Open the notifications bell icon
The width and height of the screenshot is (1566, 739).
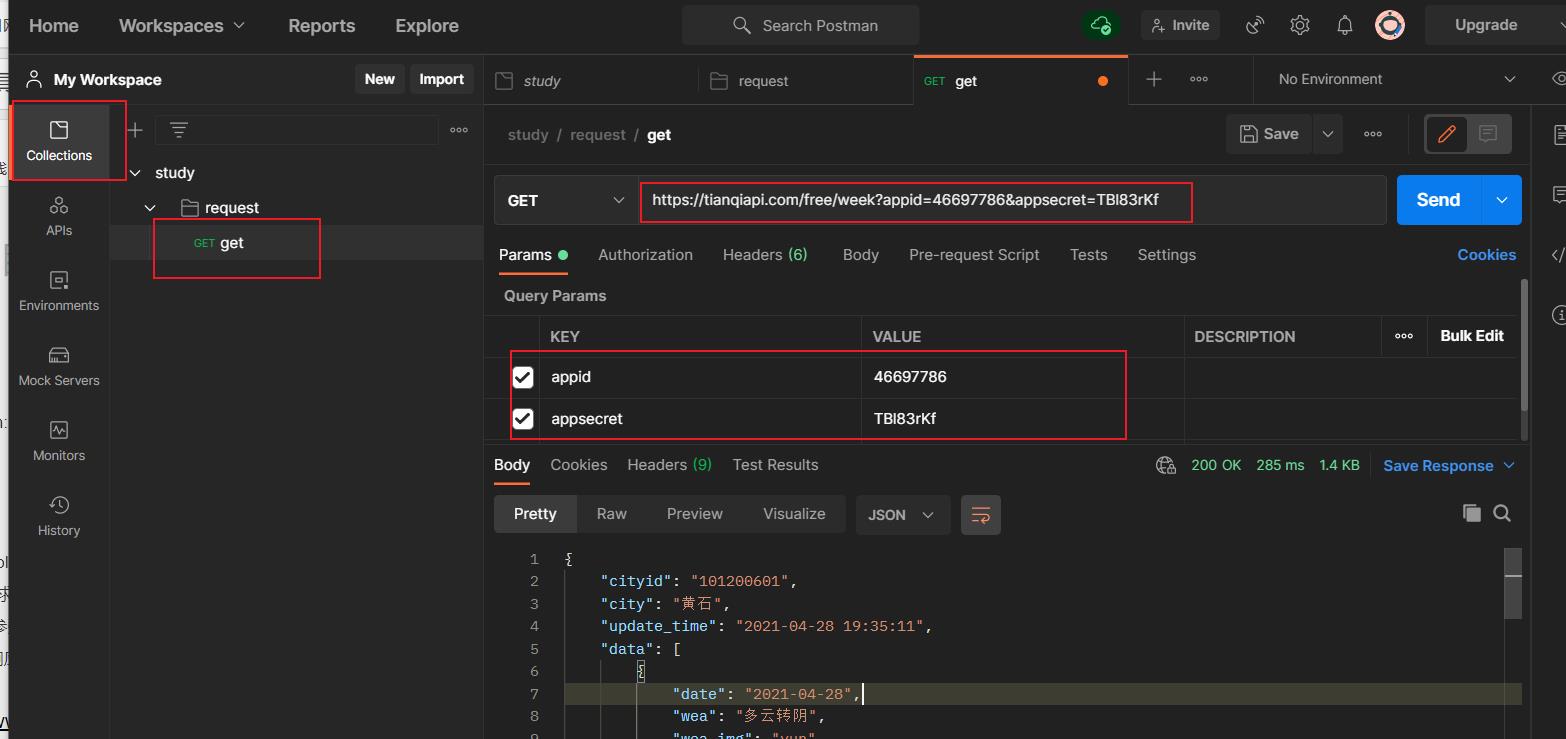pos(1345,25)
